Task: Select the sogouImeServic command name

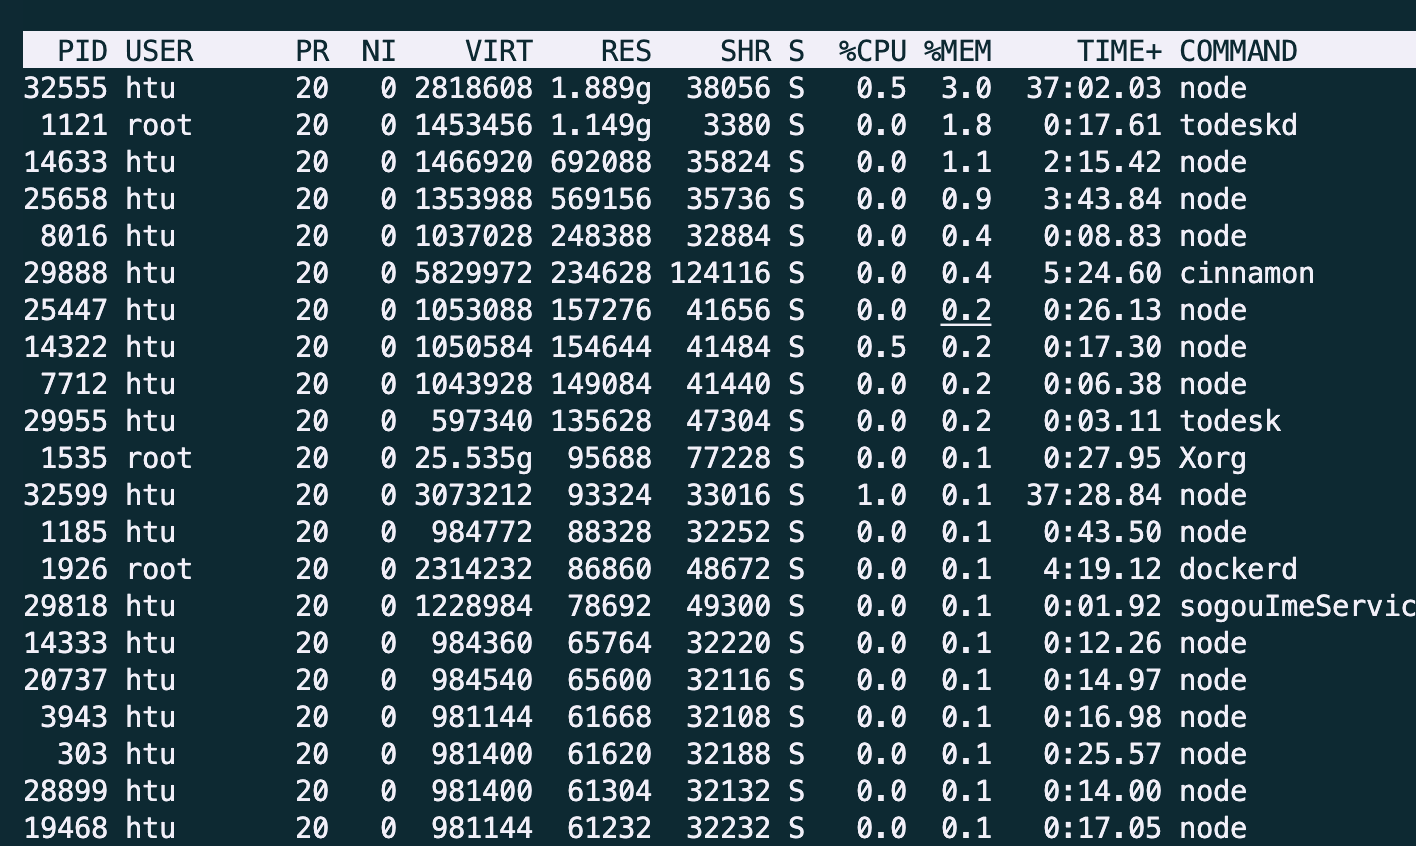Action: (x=1297, y=606)
